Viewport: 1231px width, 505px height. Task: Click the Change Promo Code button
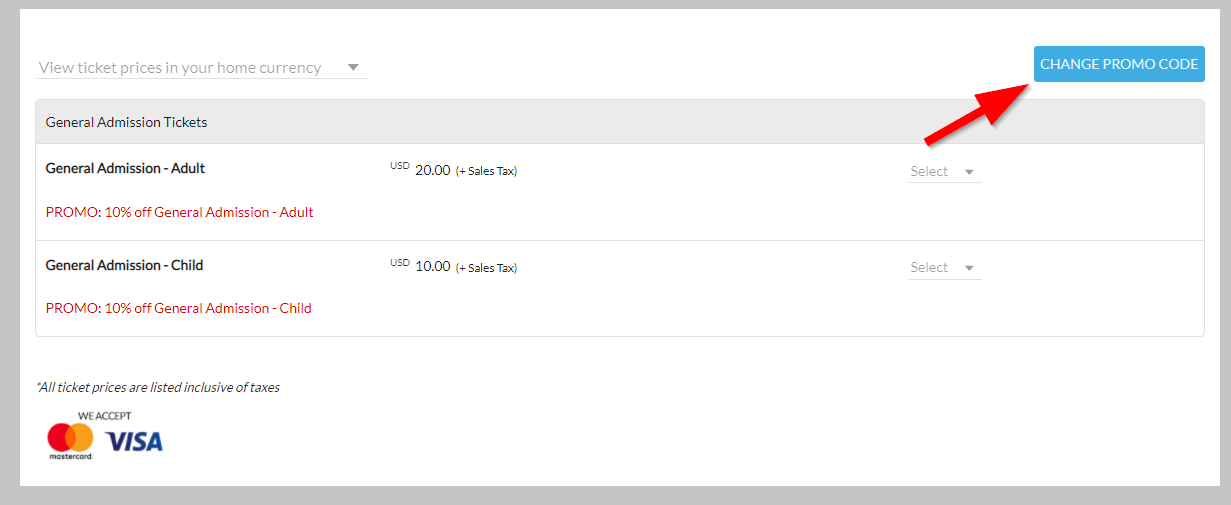coord(1119,64)
